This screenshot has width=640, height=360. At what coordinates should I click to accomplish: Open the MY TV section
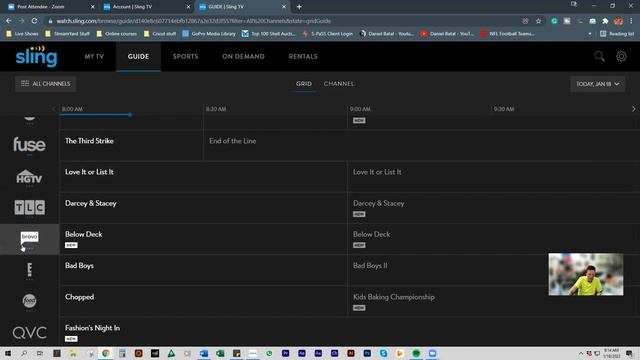point(94,56)
